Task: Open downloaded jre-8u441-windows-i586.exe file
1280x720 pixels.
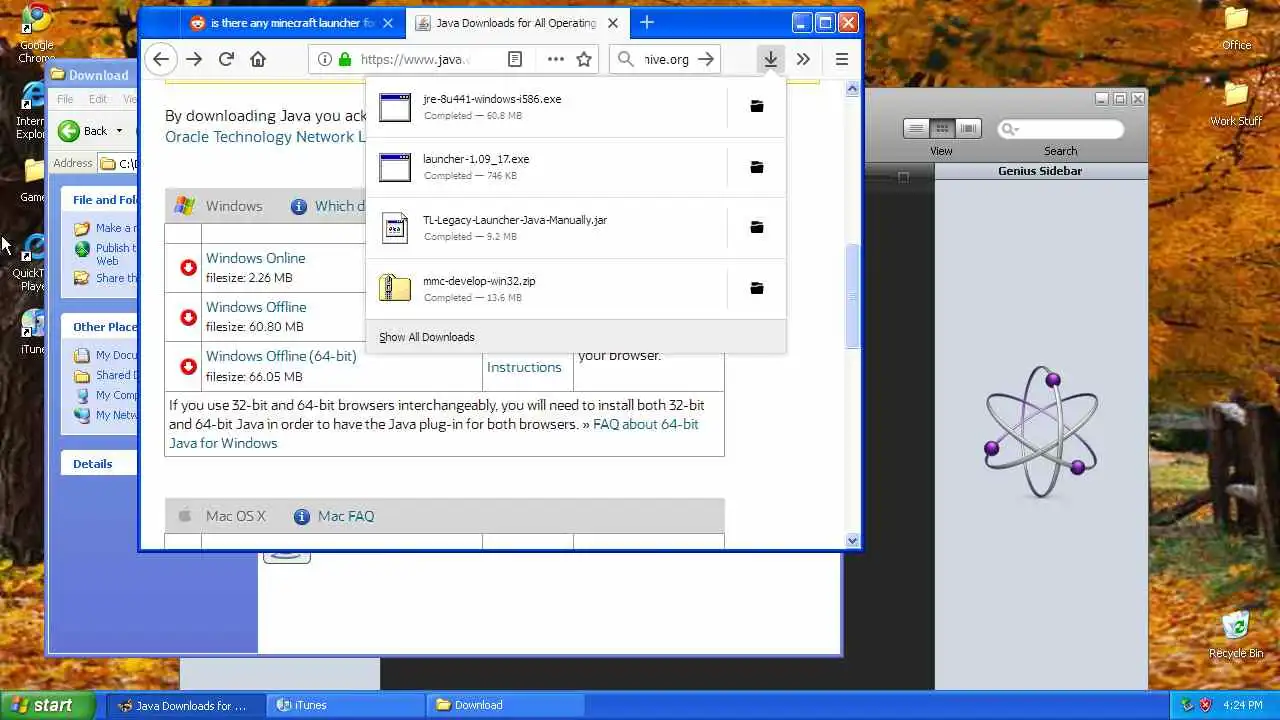Action: pyautogui.click(x=547, y=107)
